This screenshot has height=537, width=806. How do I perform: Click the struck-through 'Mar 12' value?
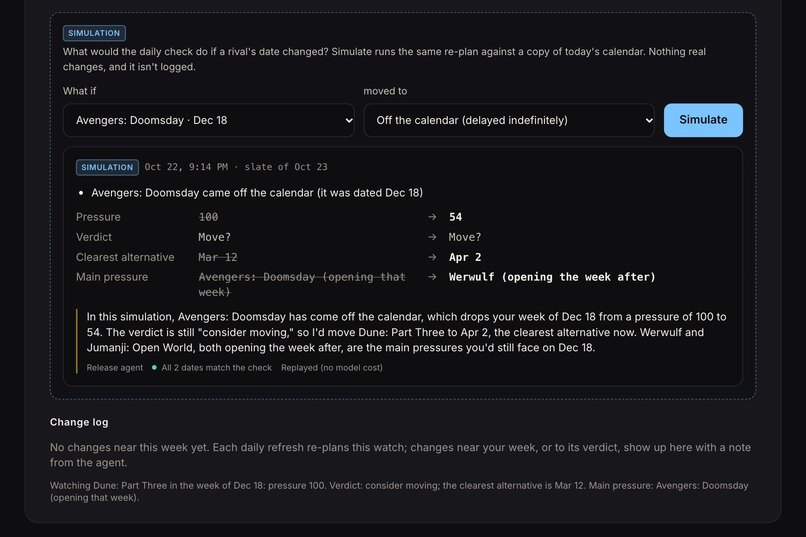coord(218,257)
